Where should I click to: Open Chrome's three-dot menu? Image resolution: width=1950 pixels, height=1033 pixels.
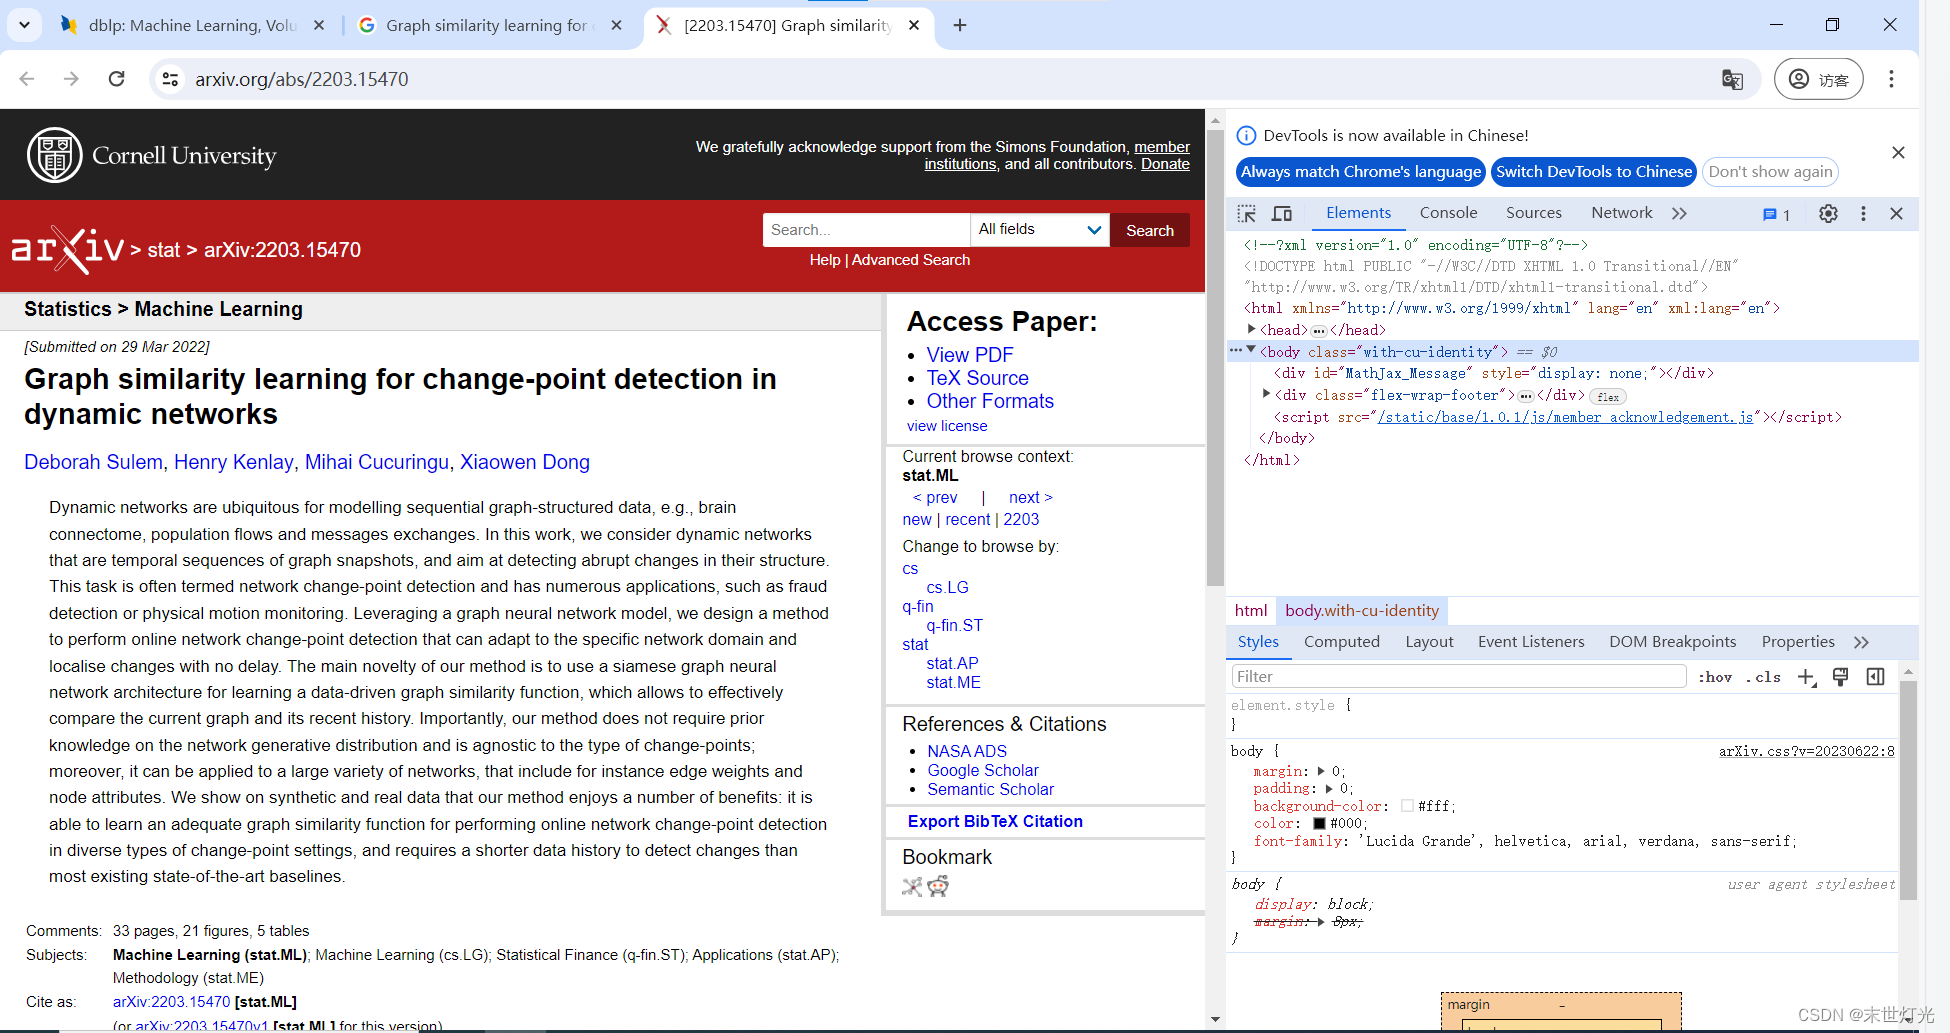point(1891,79)
